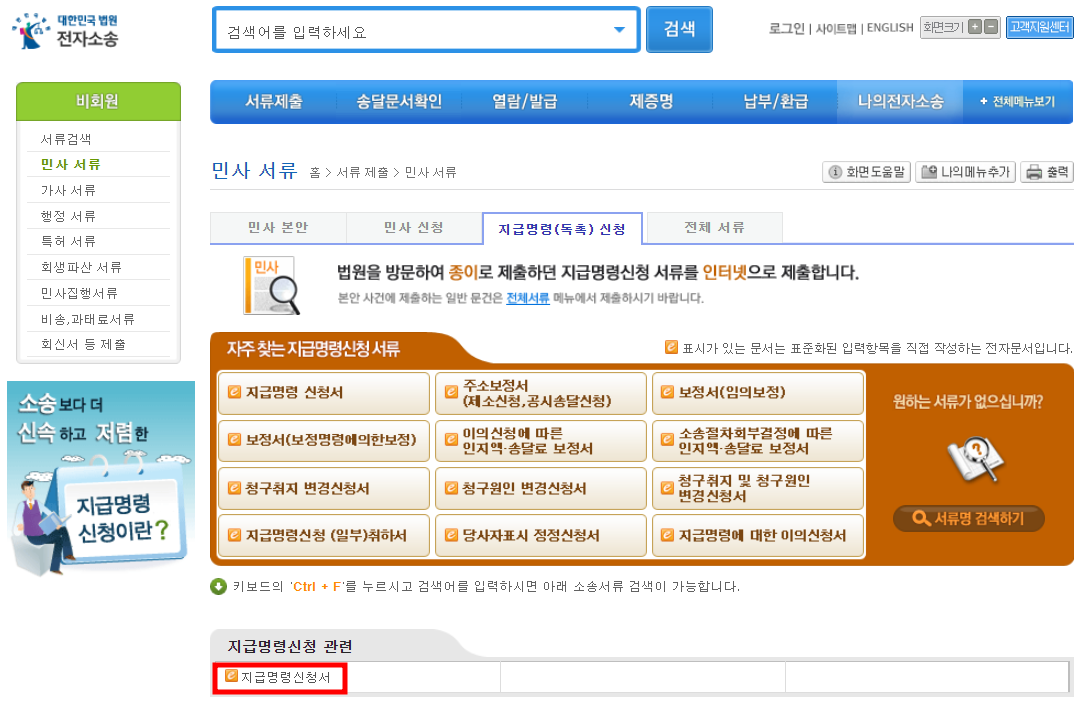Click the 나의메뉴추가 add-to-menu icon

929,171
